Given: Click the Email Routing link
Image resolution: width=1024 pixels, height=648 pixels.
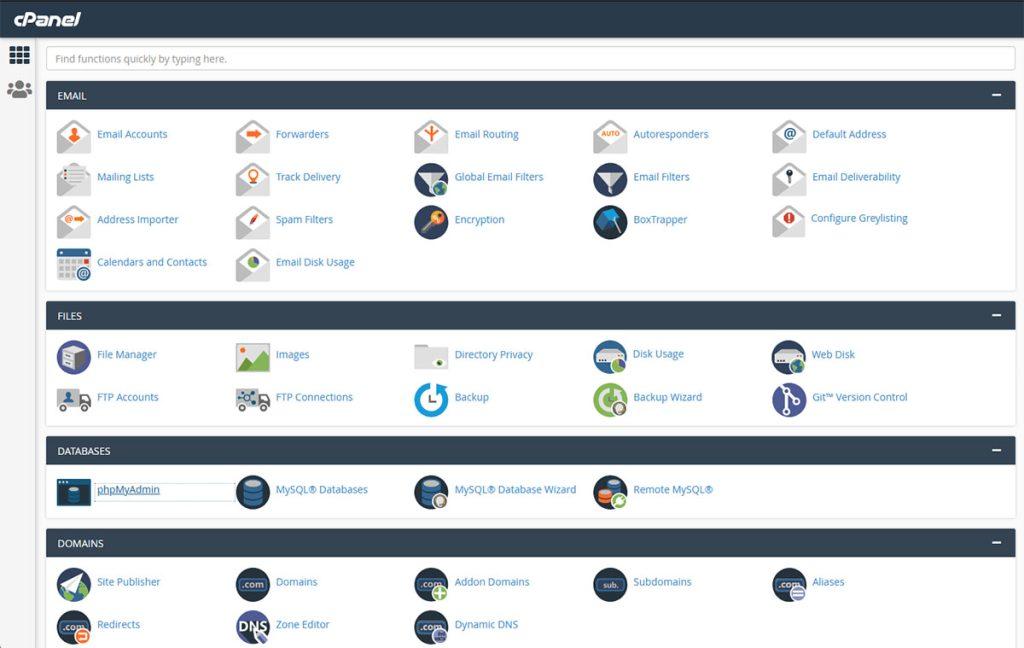Looking at the screenshot, I should click(487, 134).
